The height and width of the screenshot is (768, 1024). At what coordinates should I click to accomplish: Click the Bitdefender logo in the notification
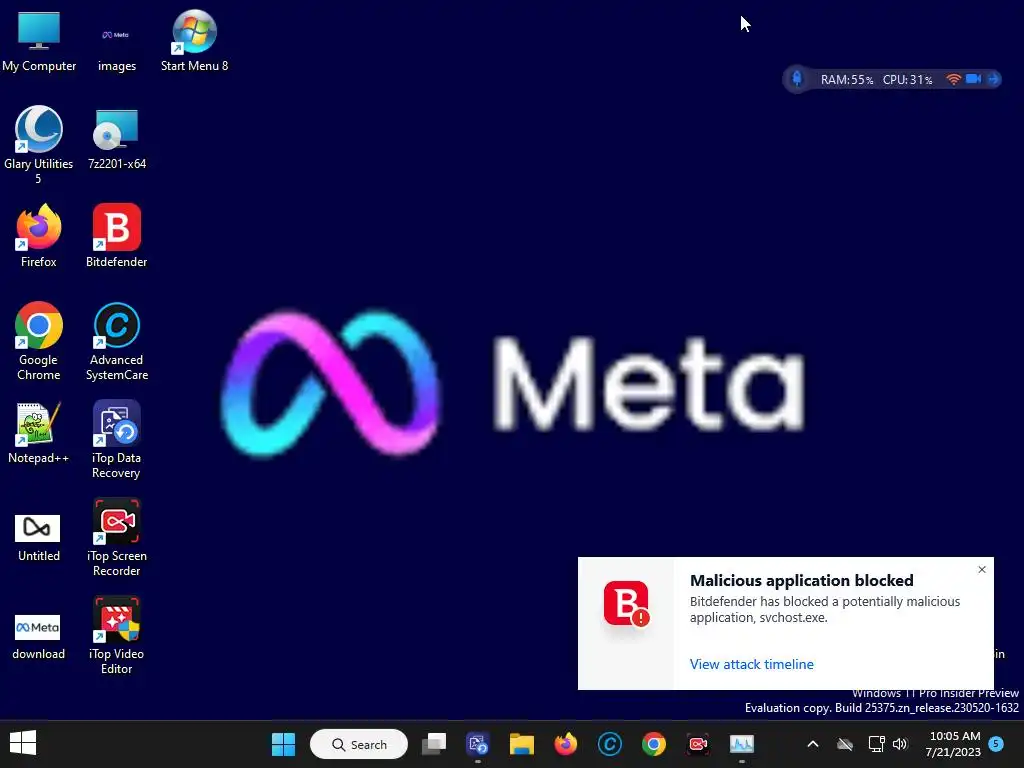pyautogui.click(x=626, y=603)
